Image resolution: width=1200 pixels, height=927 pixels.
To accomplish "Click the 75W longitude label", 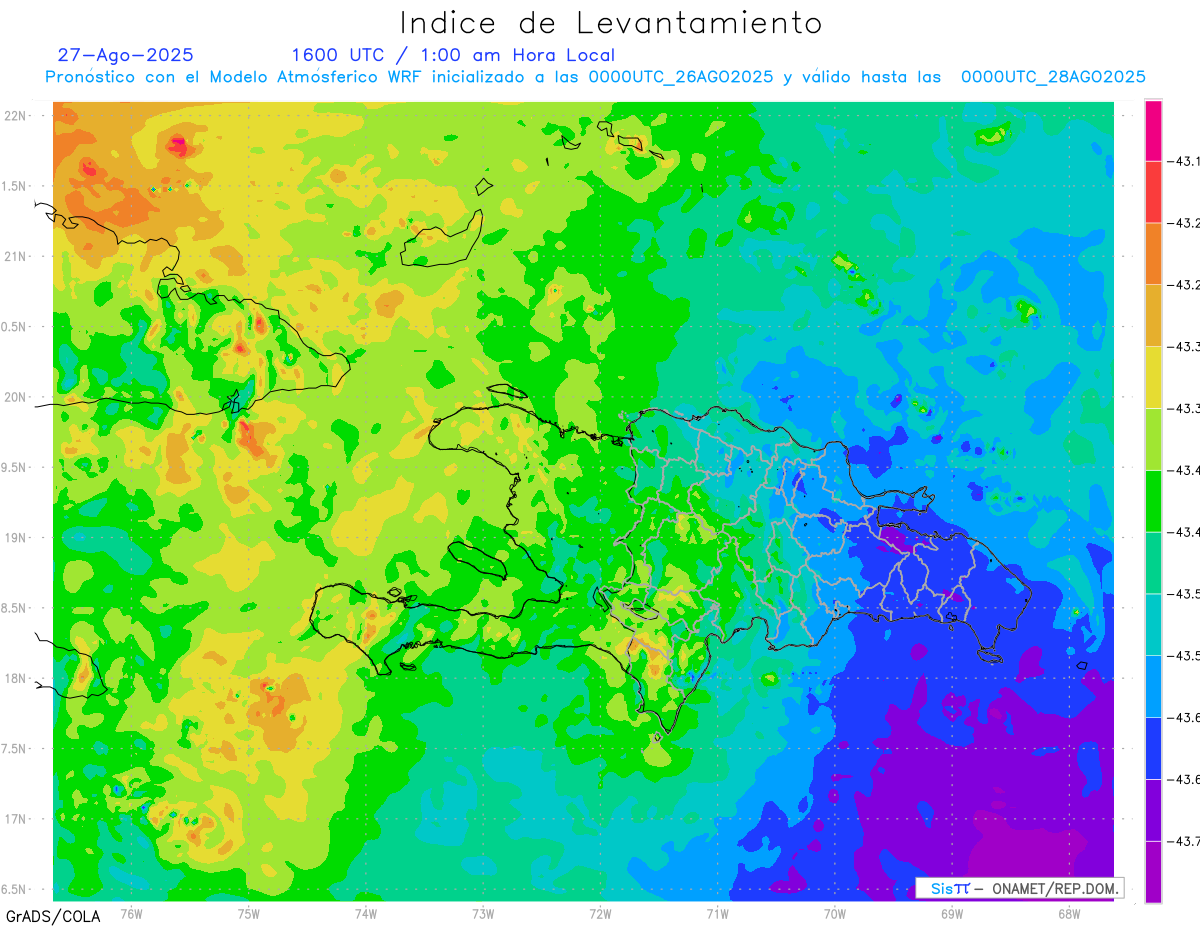I will 249,913.
